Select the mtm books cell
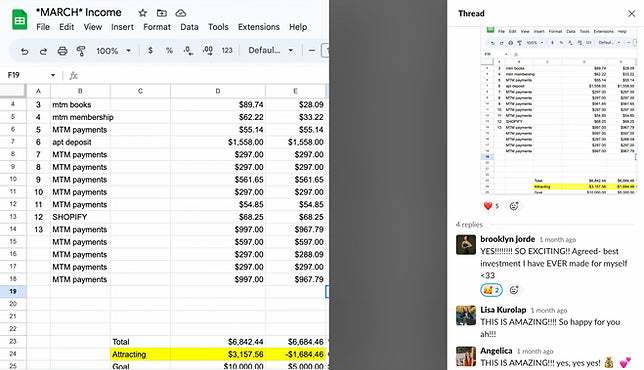 [80, 105]
